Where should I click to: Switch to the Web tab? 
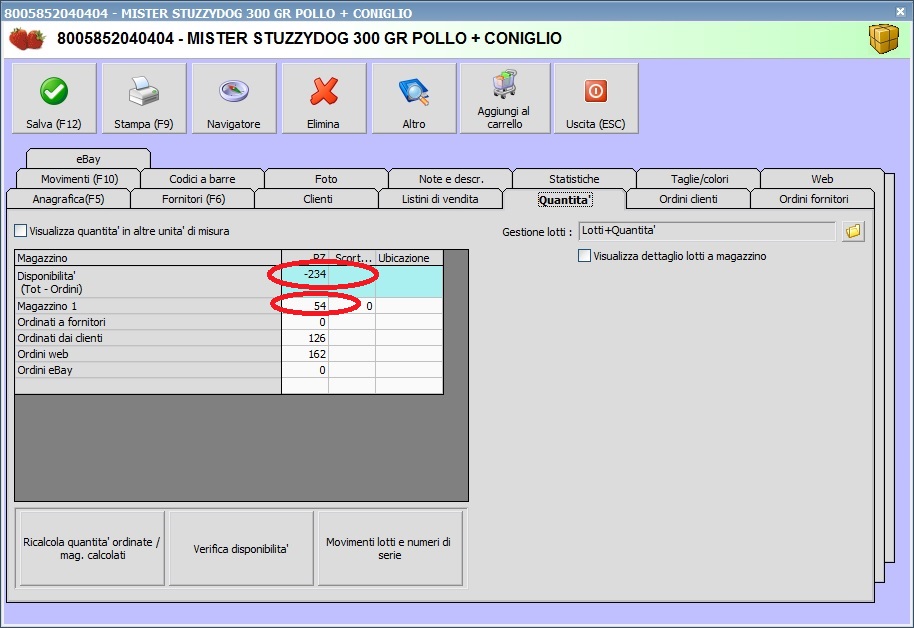[x=822, y=178]
